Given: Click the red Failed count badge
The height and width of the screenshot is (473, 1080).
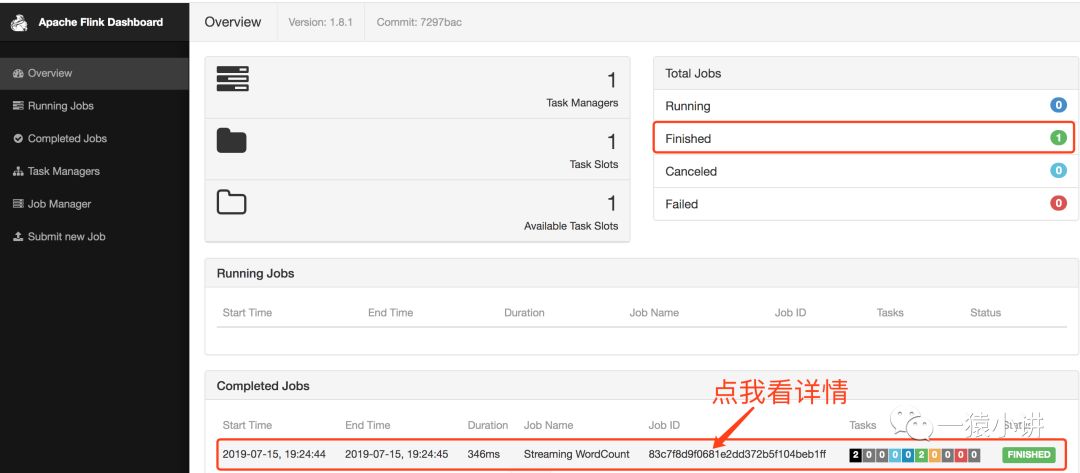Looking at the screenshot, I should click(1058, 203).
